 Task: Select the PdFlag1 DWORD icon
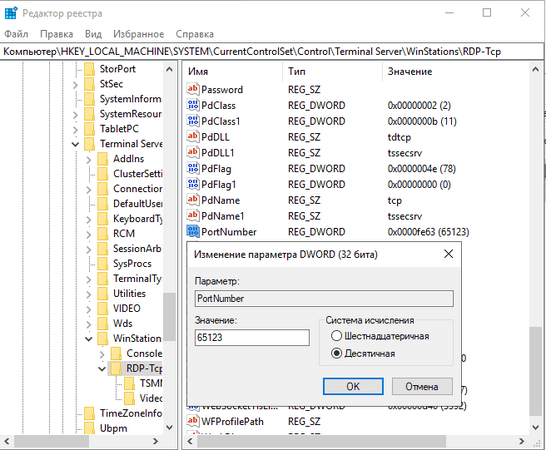tap(193, 184)
